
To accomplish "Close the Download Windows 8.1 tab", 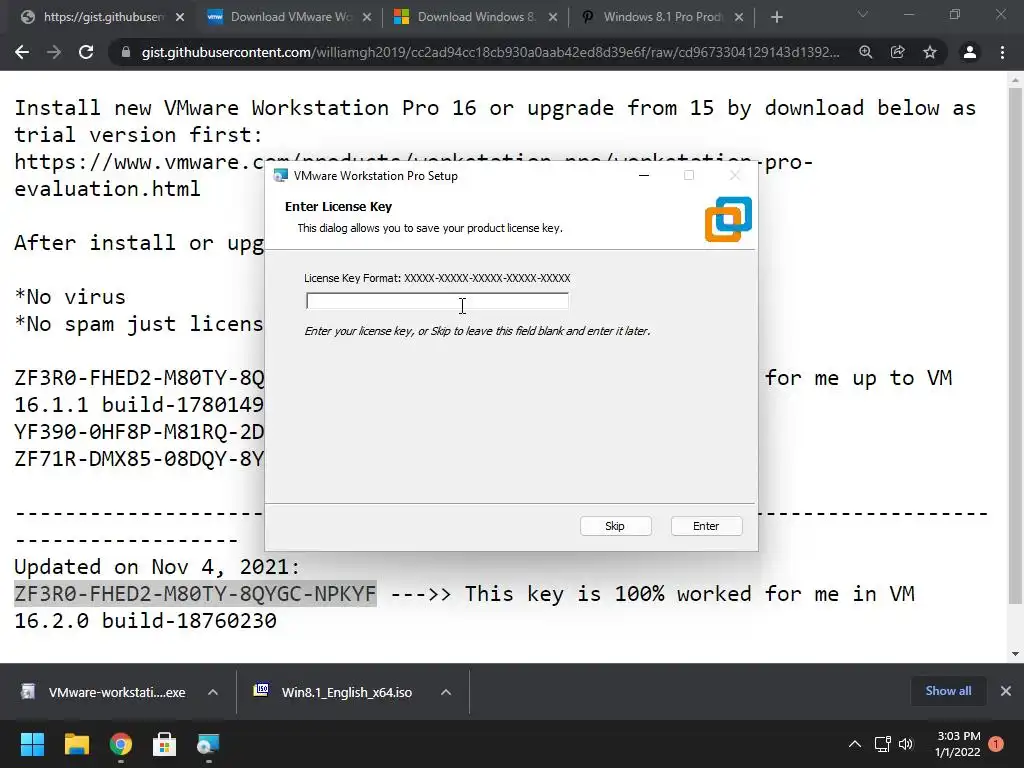I will pos(552,17).
